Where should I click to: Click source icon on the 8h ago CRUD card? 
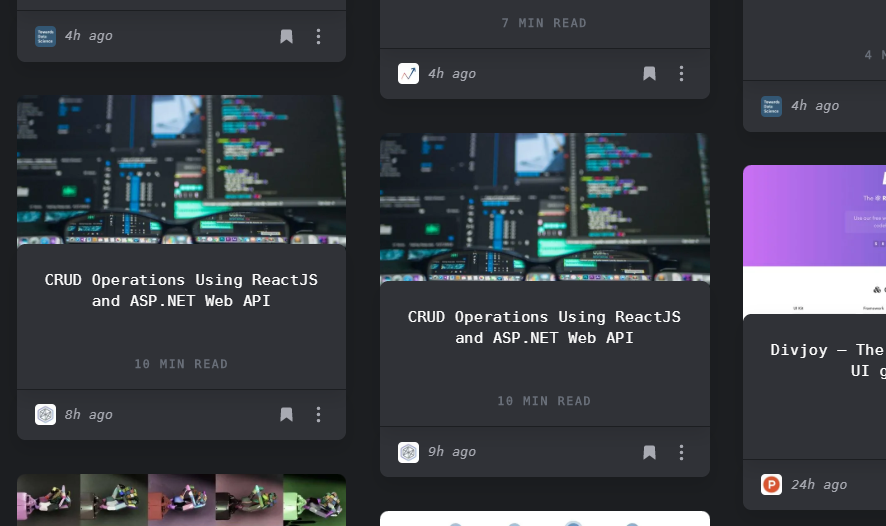pos(45,415)
